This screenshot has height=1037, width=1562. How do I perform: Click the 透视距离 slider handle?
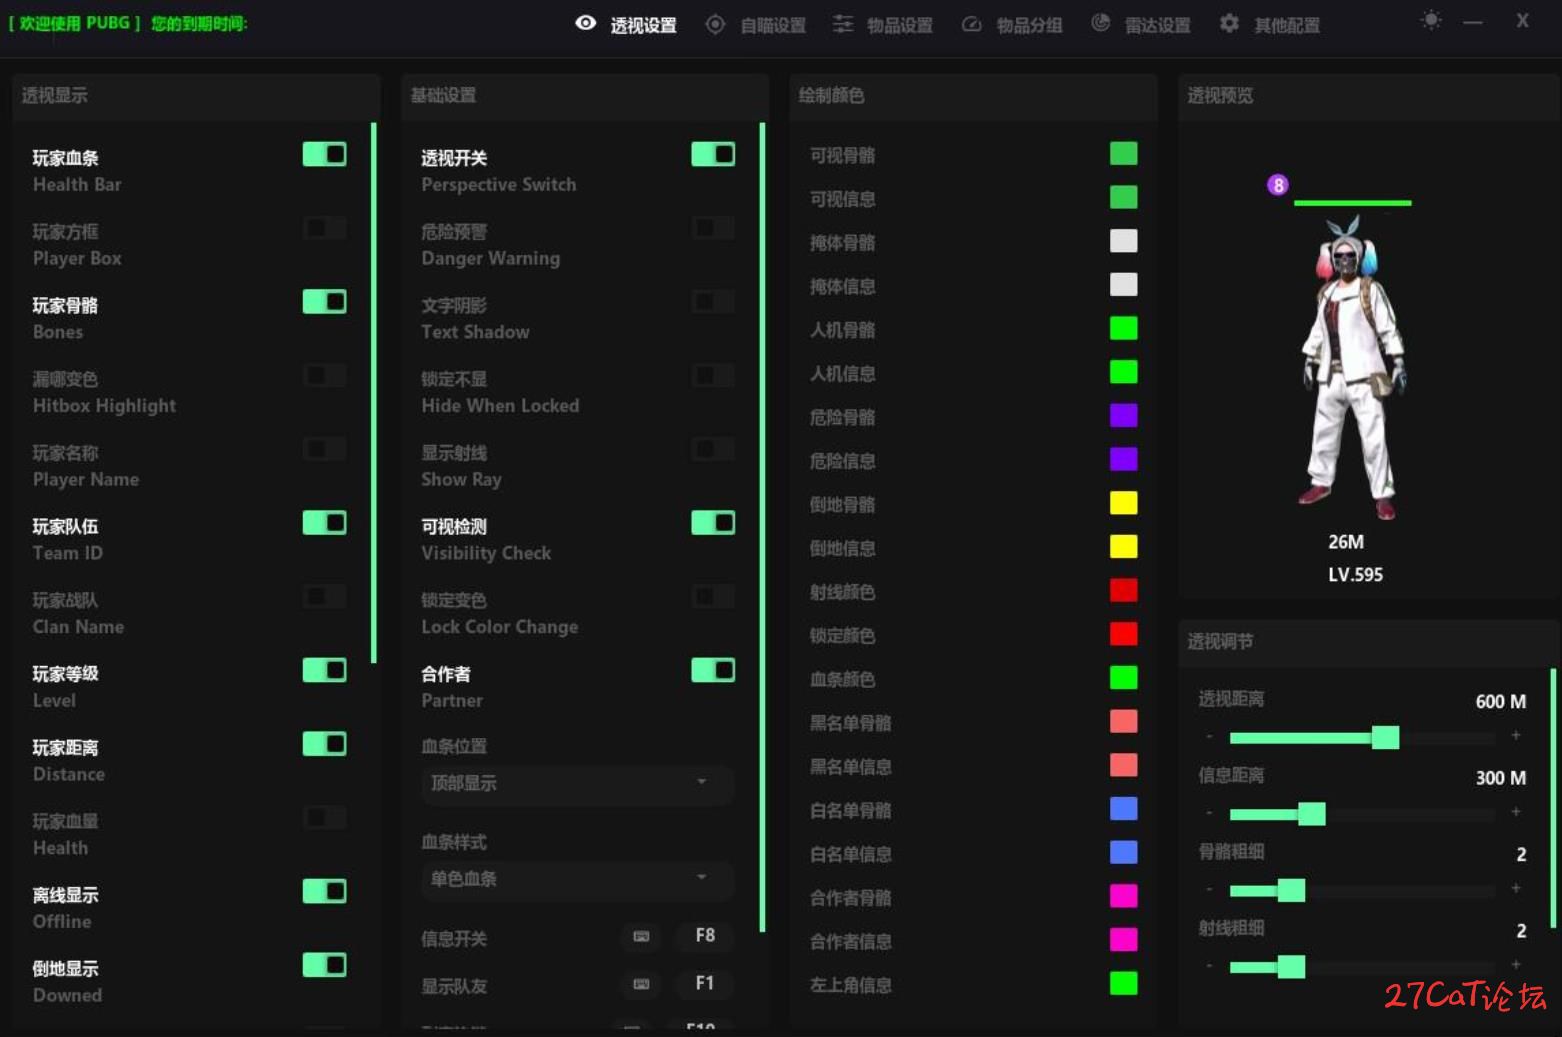(x=1385, y=738)
